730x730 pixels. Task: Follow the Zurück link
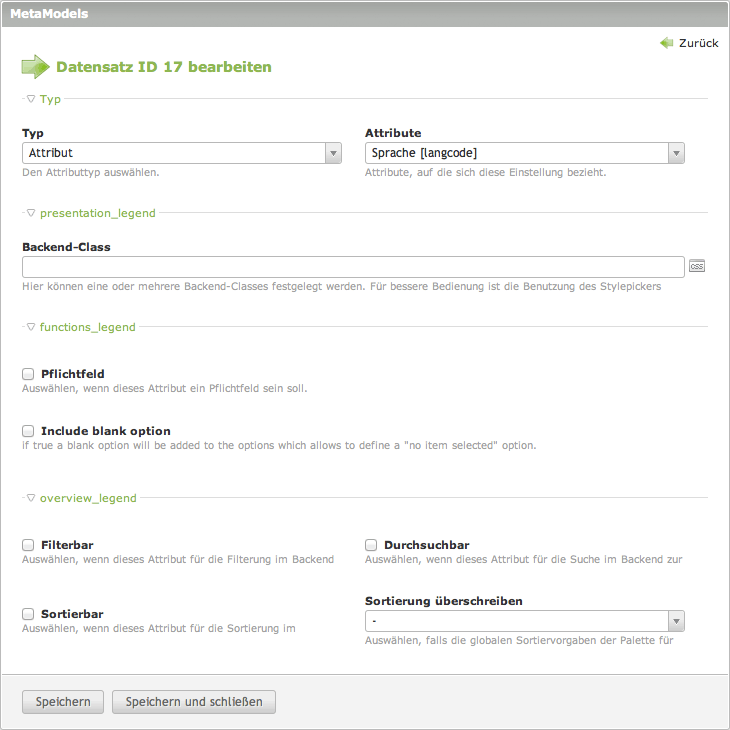(x=698, y=43)
